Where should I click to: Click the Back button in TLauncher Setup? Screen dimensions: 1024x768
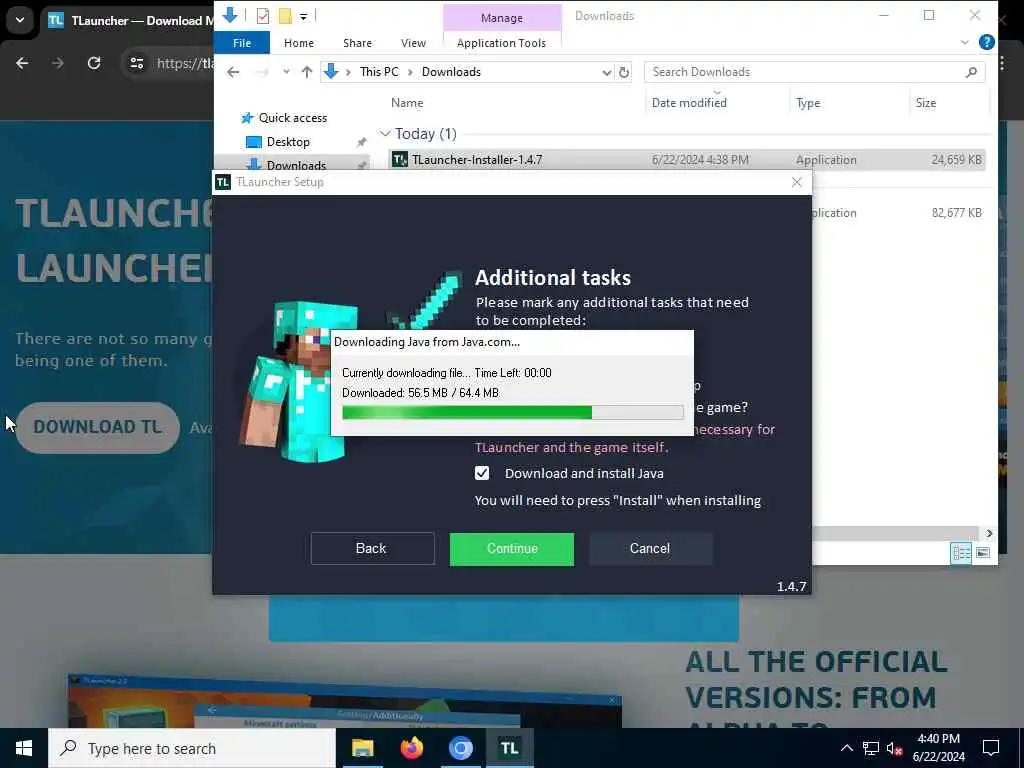click(372, 549)
